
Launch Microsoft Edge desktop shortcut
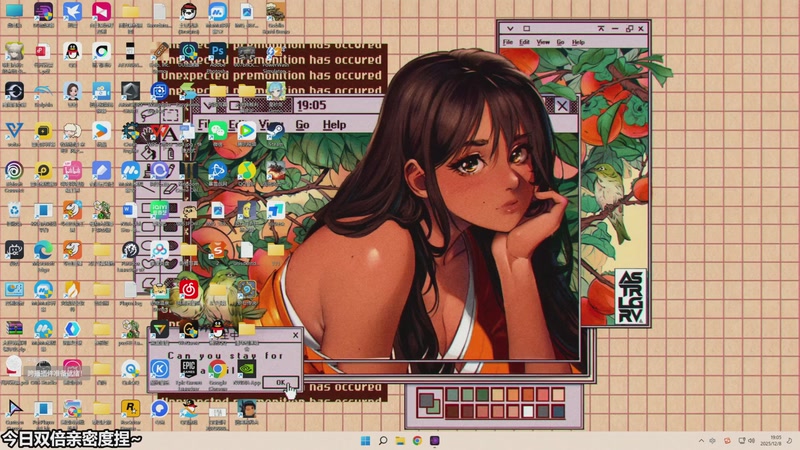tap(43, 250)
